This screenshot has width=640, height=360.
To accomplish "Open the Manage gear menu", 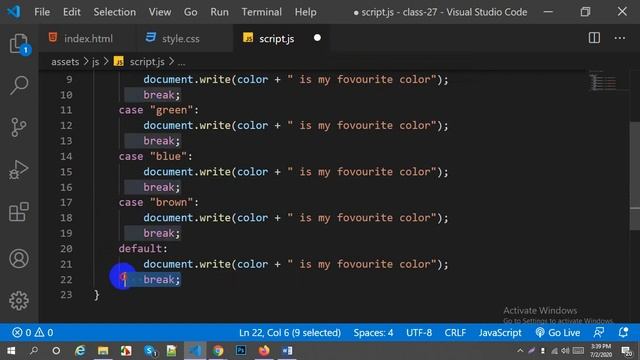I will pos(19,301).
